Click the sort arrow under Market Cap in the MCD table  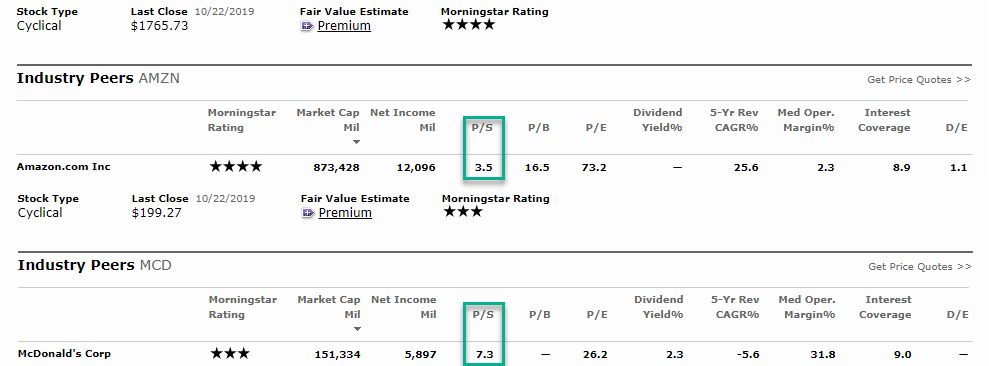(x=357, y=329)
